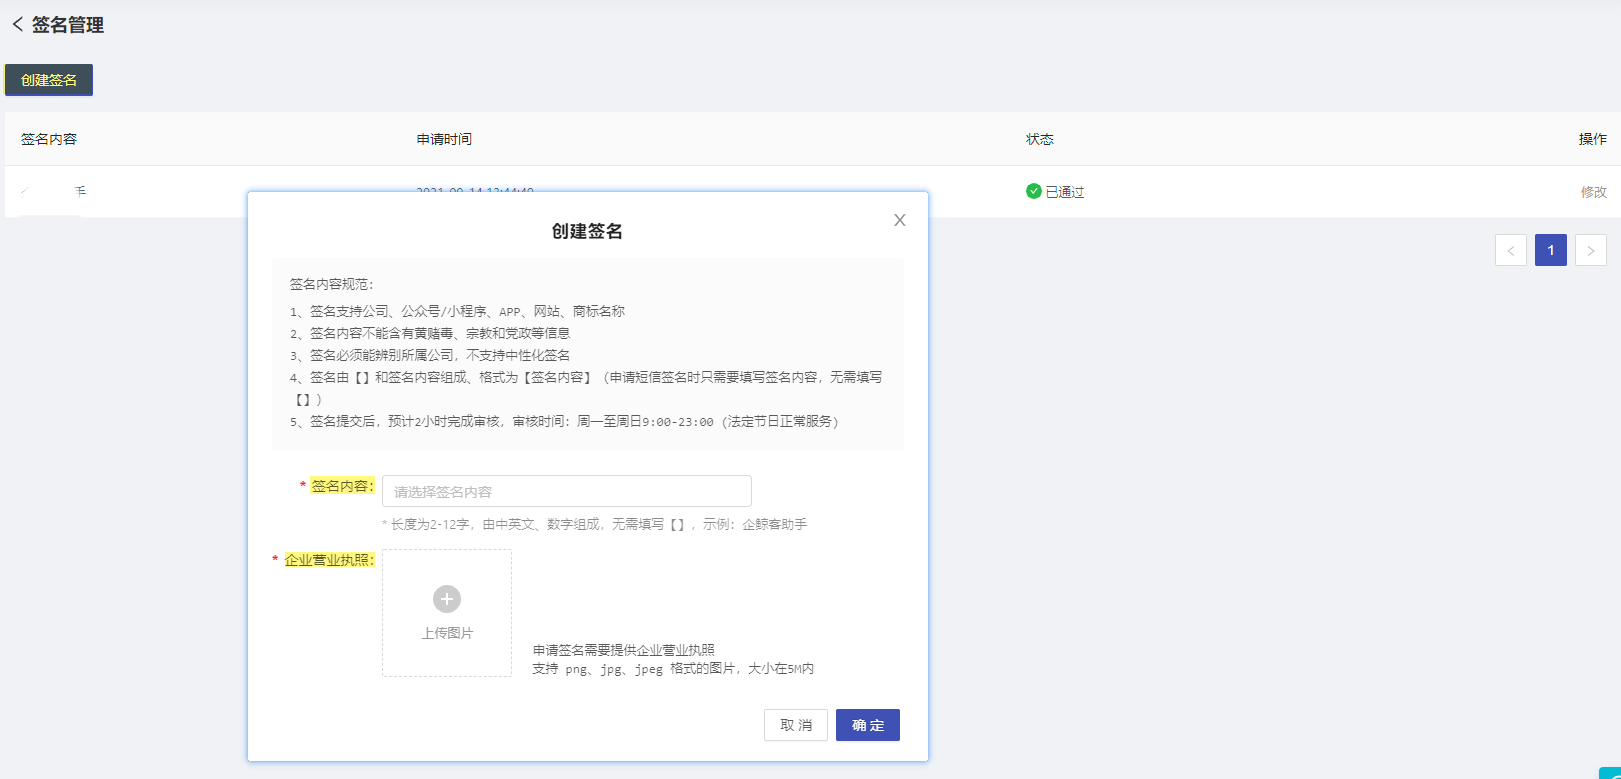Click the green 已通过 status check icon
The width and height of the screenshot is (1621, 779).
pyautogui.click(x=1034, y=191)
